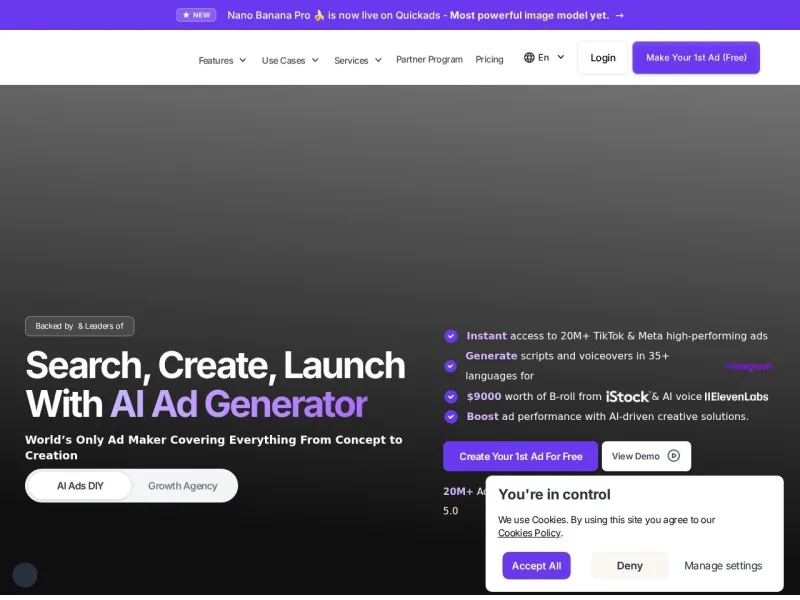Click the checkmark icon beside Instant access
Viewport: 800px width, 600px height.
point(451,336)
